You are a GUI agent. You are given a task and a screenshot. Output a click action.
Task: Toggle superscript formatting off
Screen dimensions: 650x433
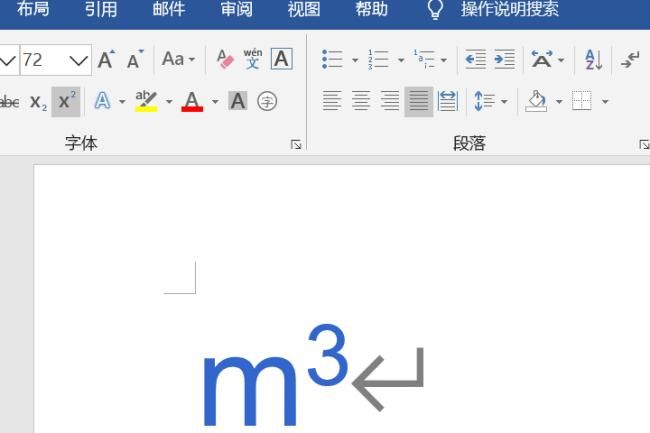(66, 102)
